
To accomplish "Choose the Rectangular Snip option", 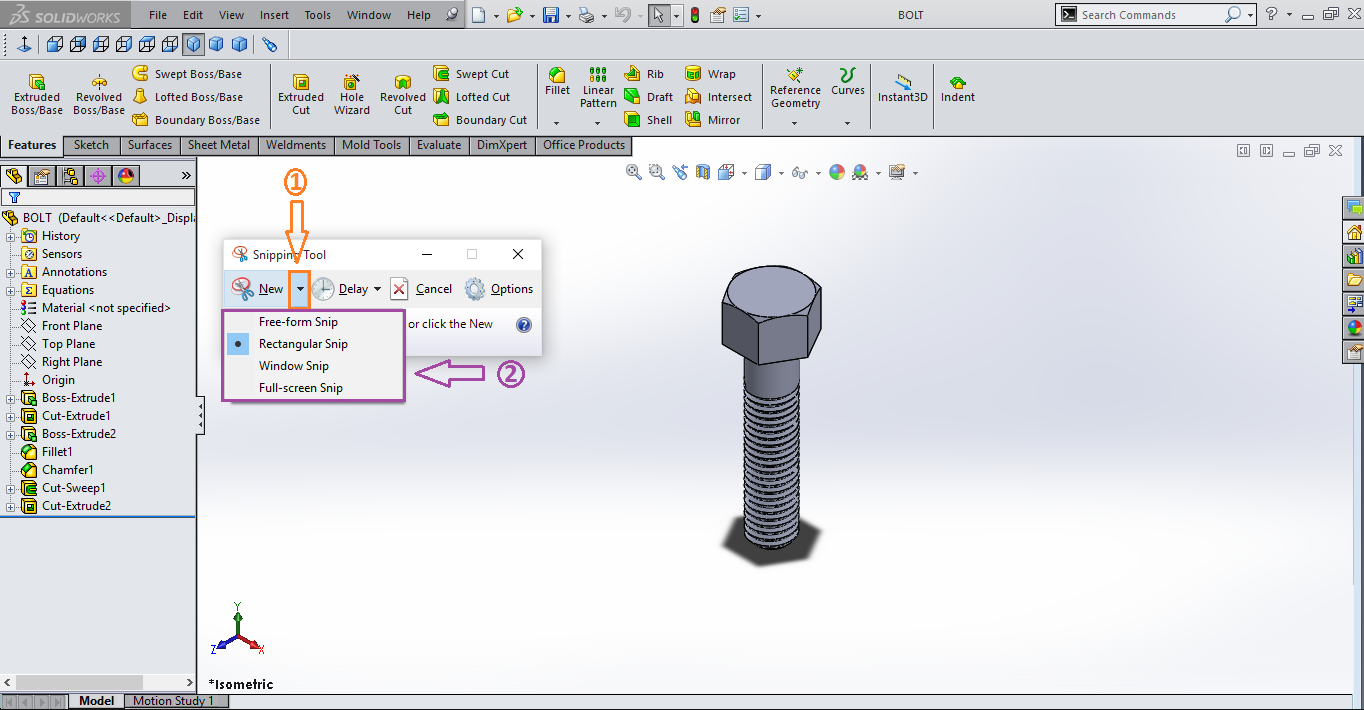I will [x=303, y=344].
